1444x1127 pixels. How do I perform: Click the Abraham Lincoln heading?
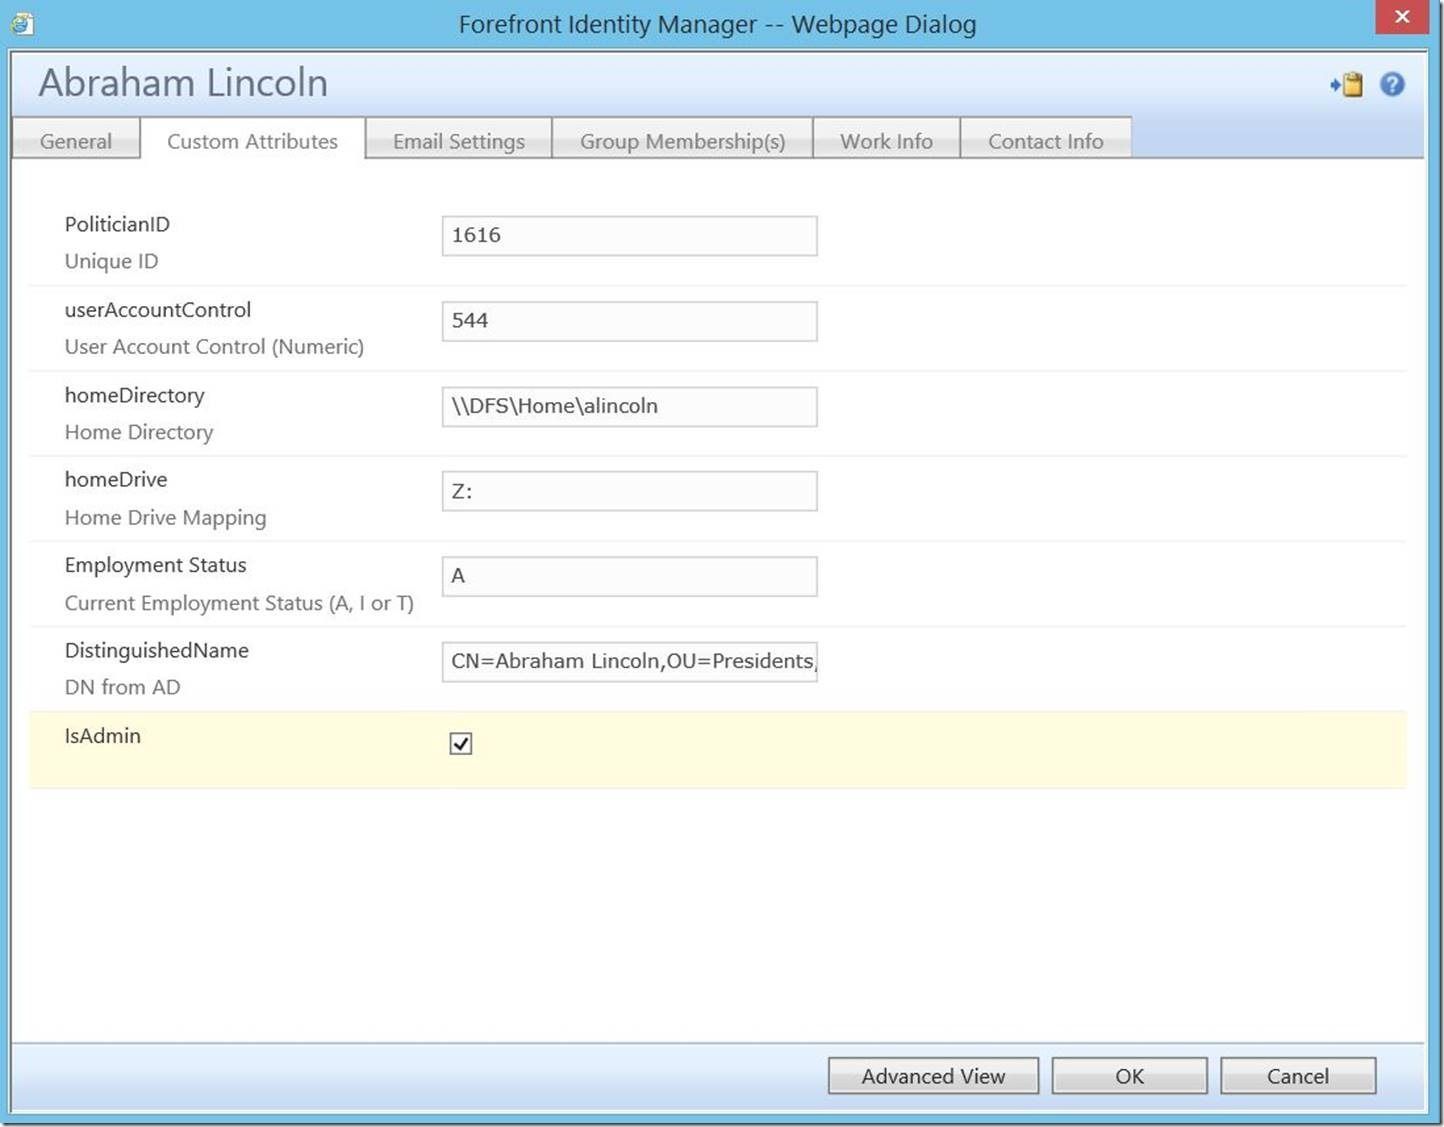183,83
